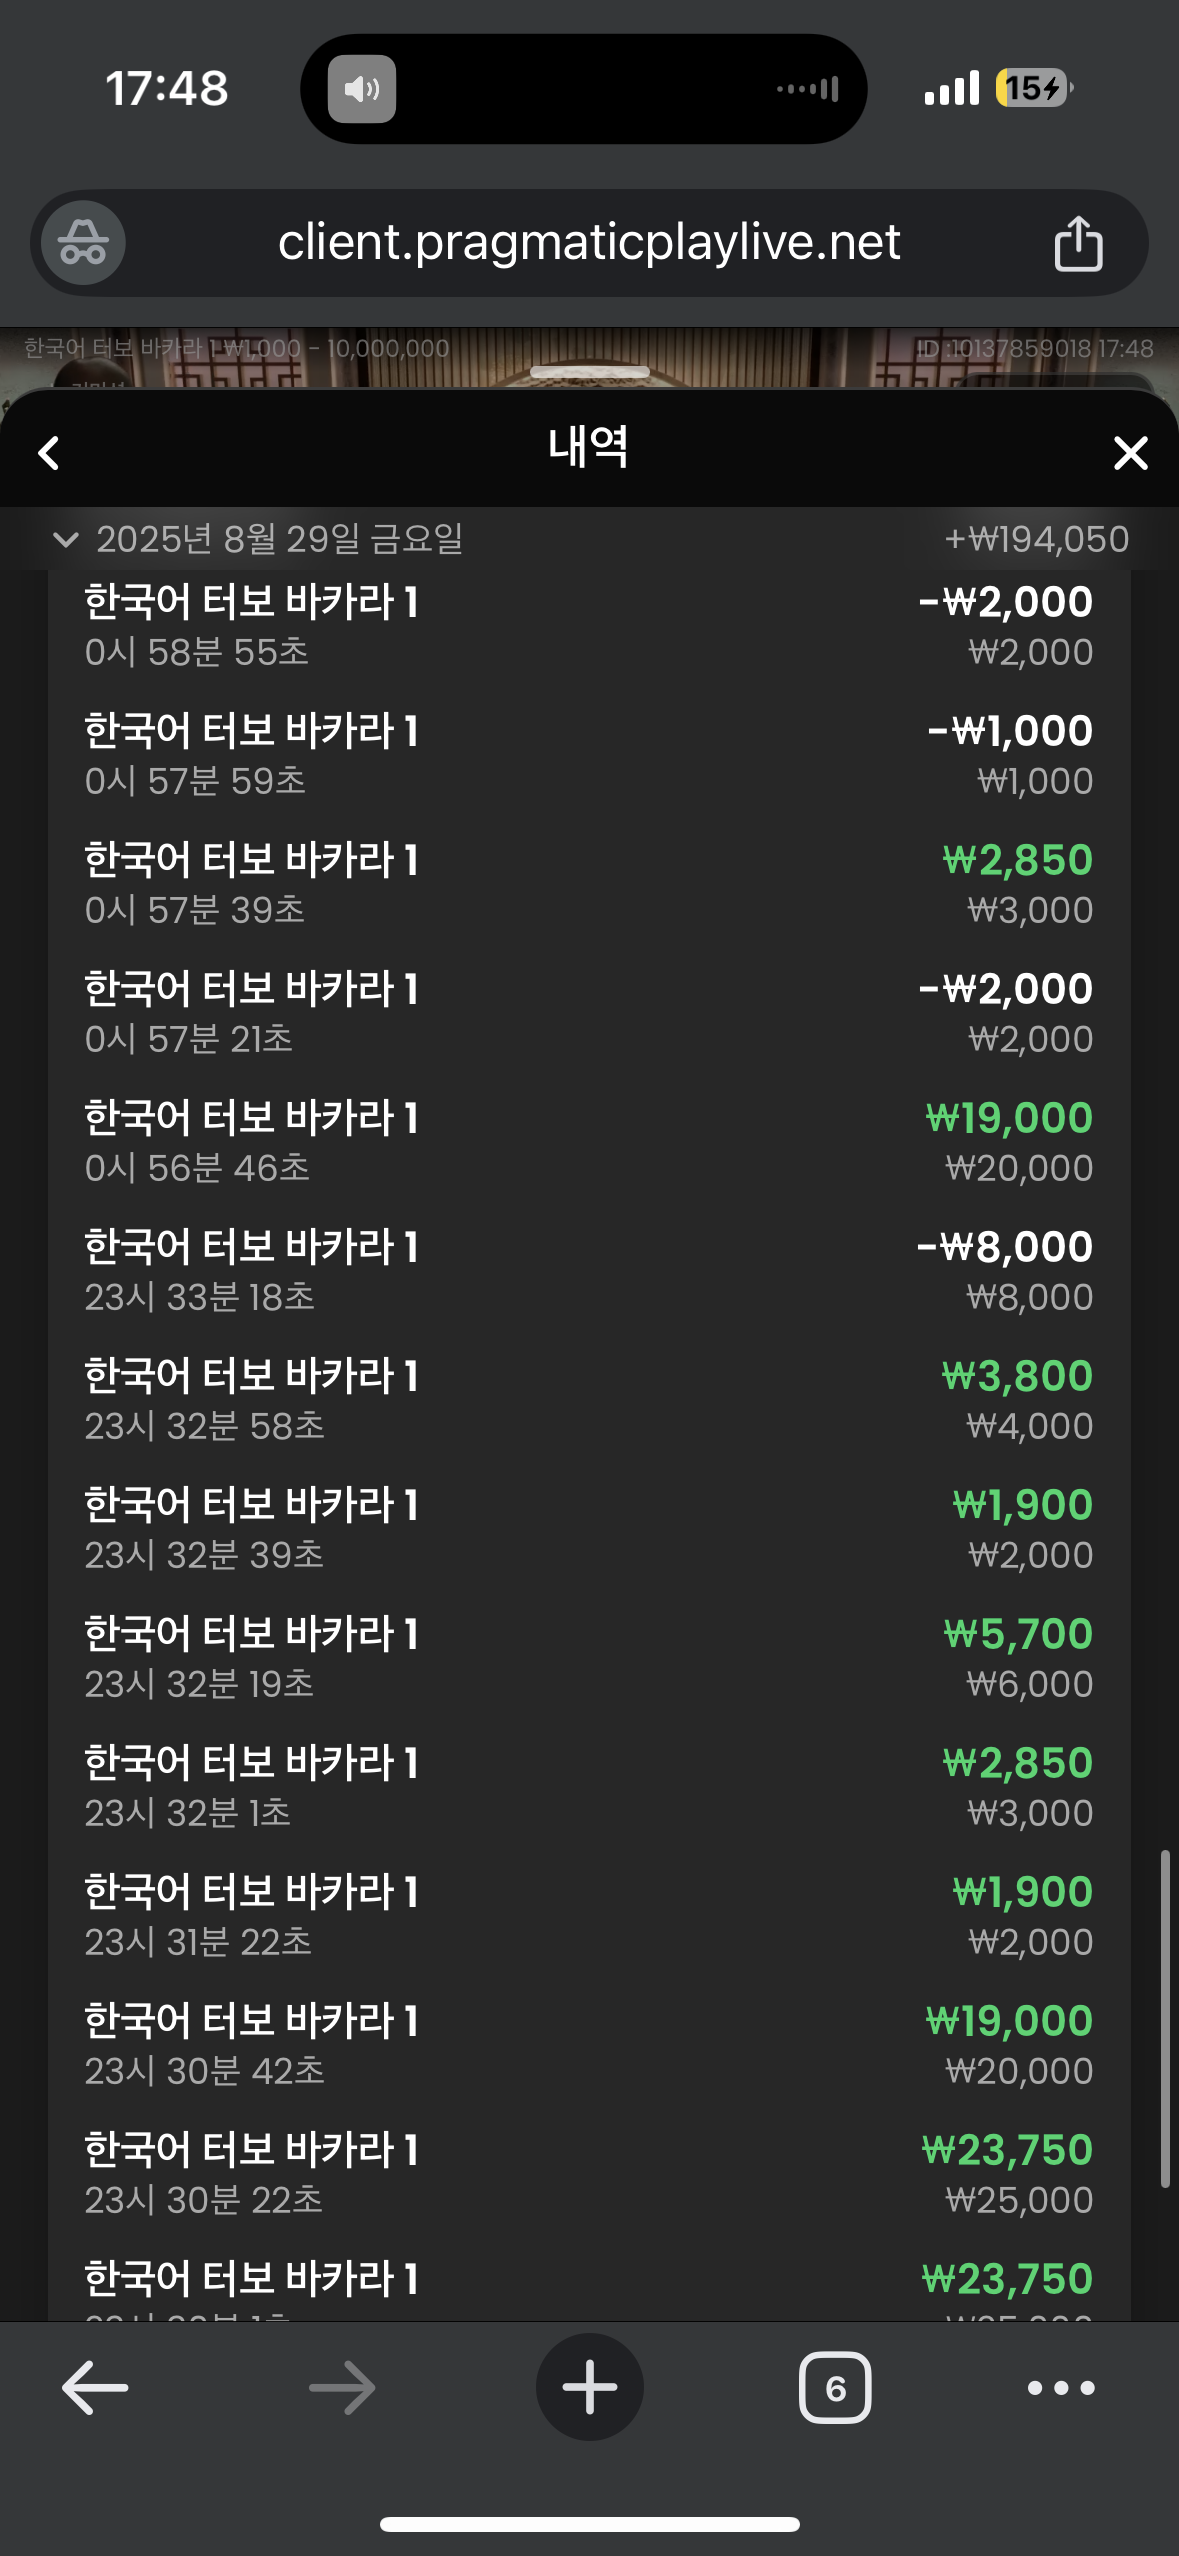Viewport: 1179px width, 2556px height.
Task: Open the browser three-dot menu
Action: (1061, 2388)
